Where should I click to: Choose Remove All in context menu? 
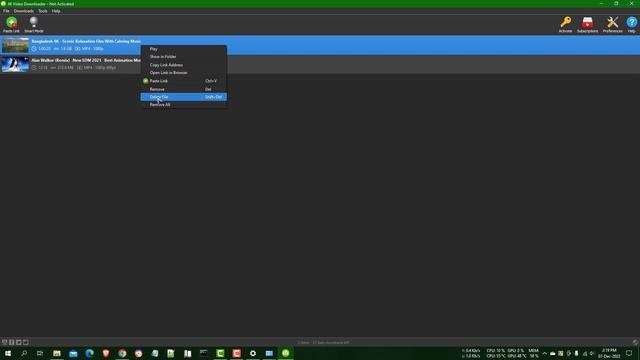[184, 104]
